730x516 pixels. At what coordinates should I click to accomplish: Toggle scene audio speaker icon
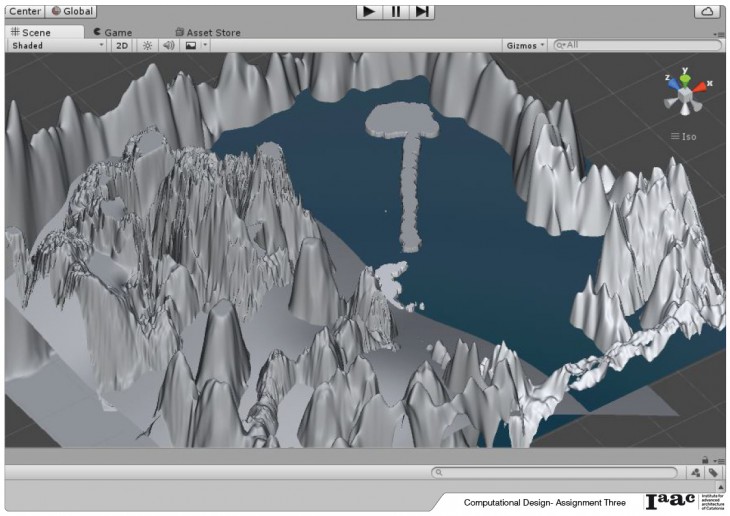click(169, 45)
